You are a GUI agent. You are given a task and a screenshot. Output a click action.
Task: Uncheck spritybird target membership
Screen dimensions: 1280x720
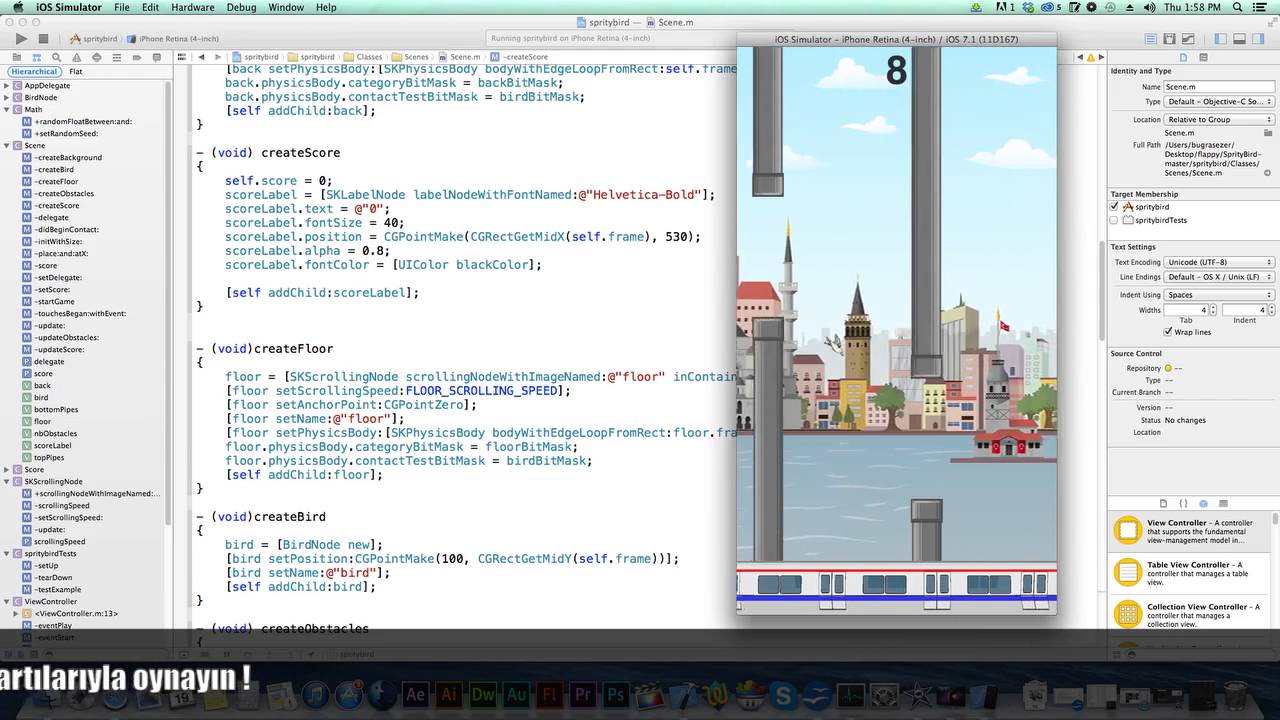[1114, 207]
